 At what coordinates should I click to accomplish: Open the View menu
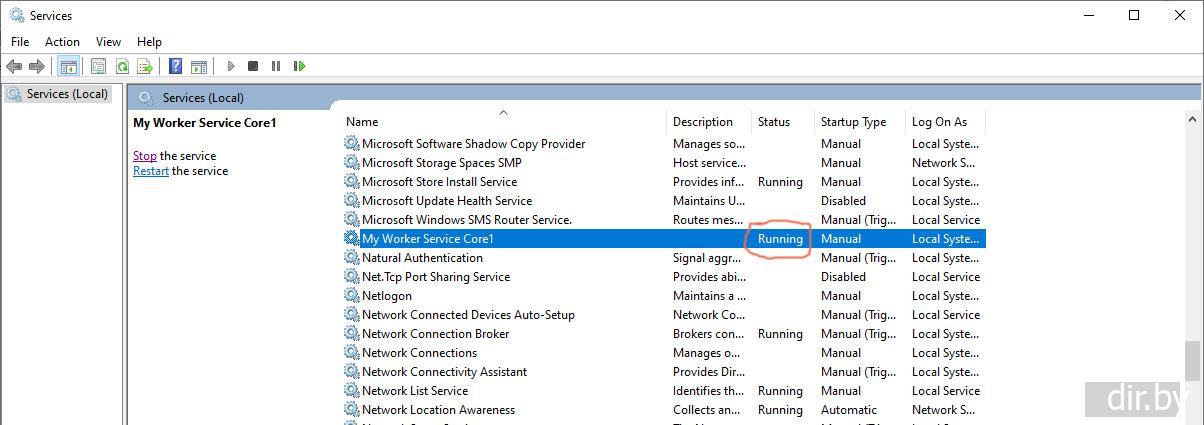[108, 41]
